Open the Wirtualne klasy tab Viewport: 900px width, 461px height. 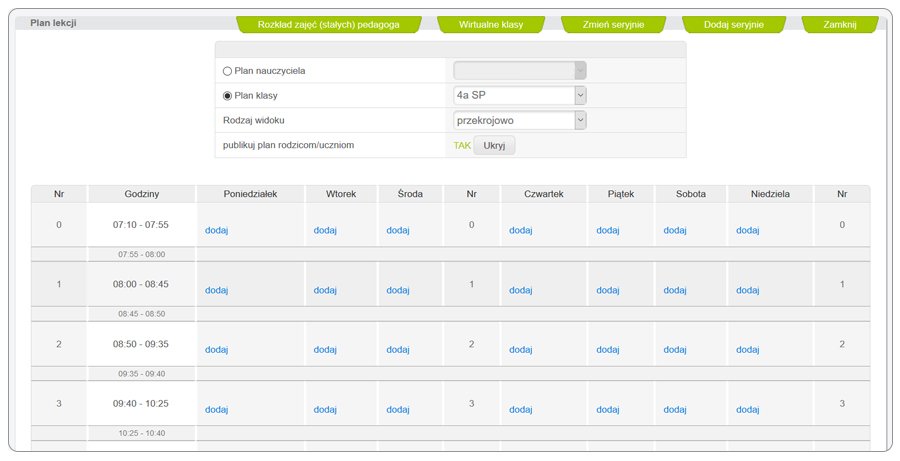click(x=491, y=24)
